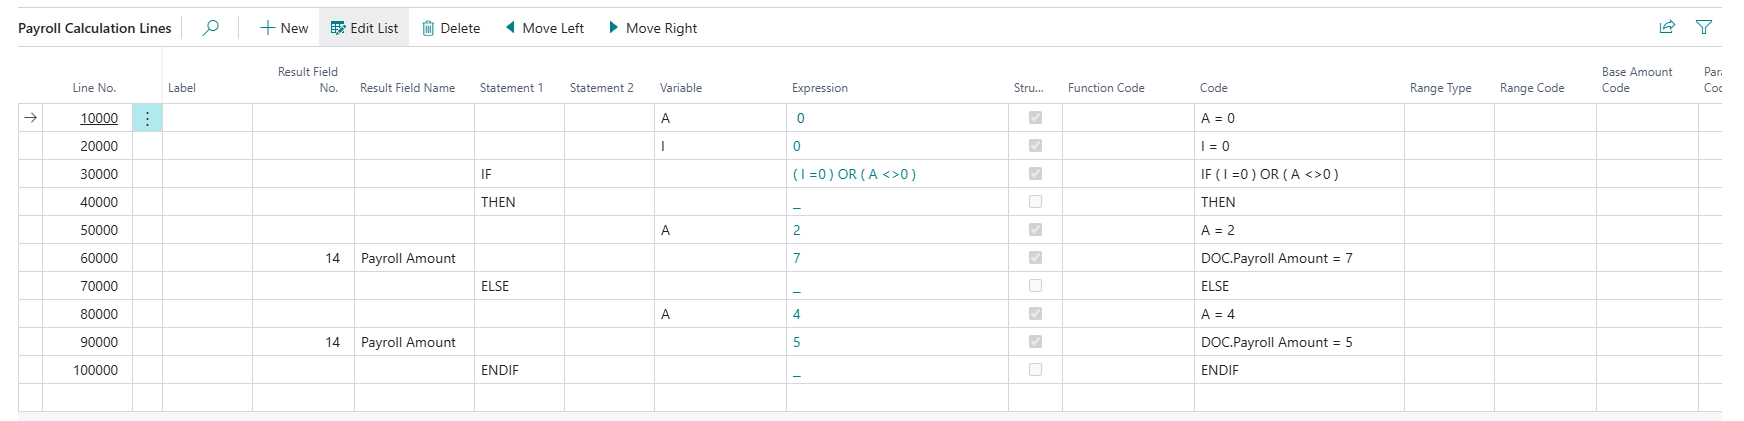
Task: Click Move Right arrow
Action: [x=652, y=28]
